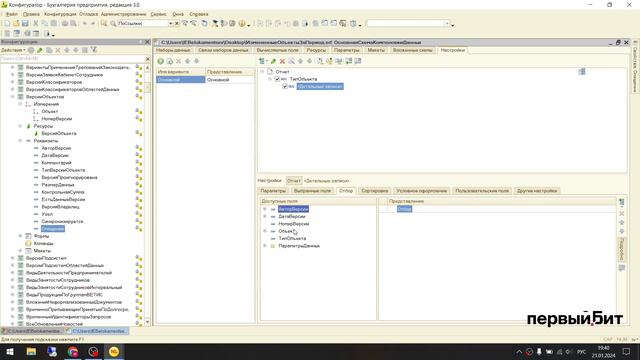Click the Copy settings variant icon
Viewport: 640px width, 360px height.
coord(170,61)
